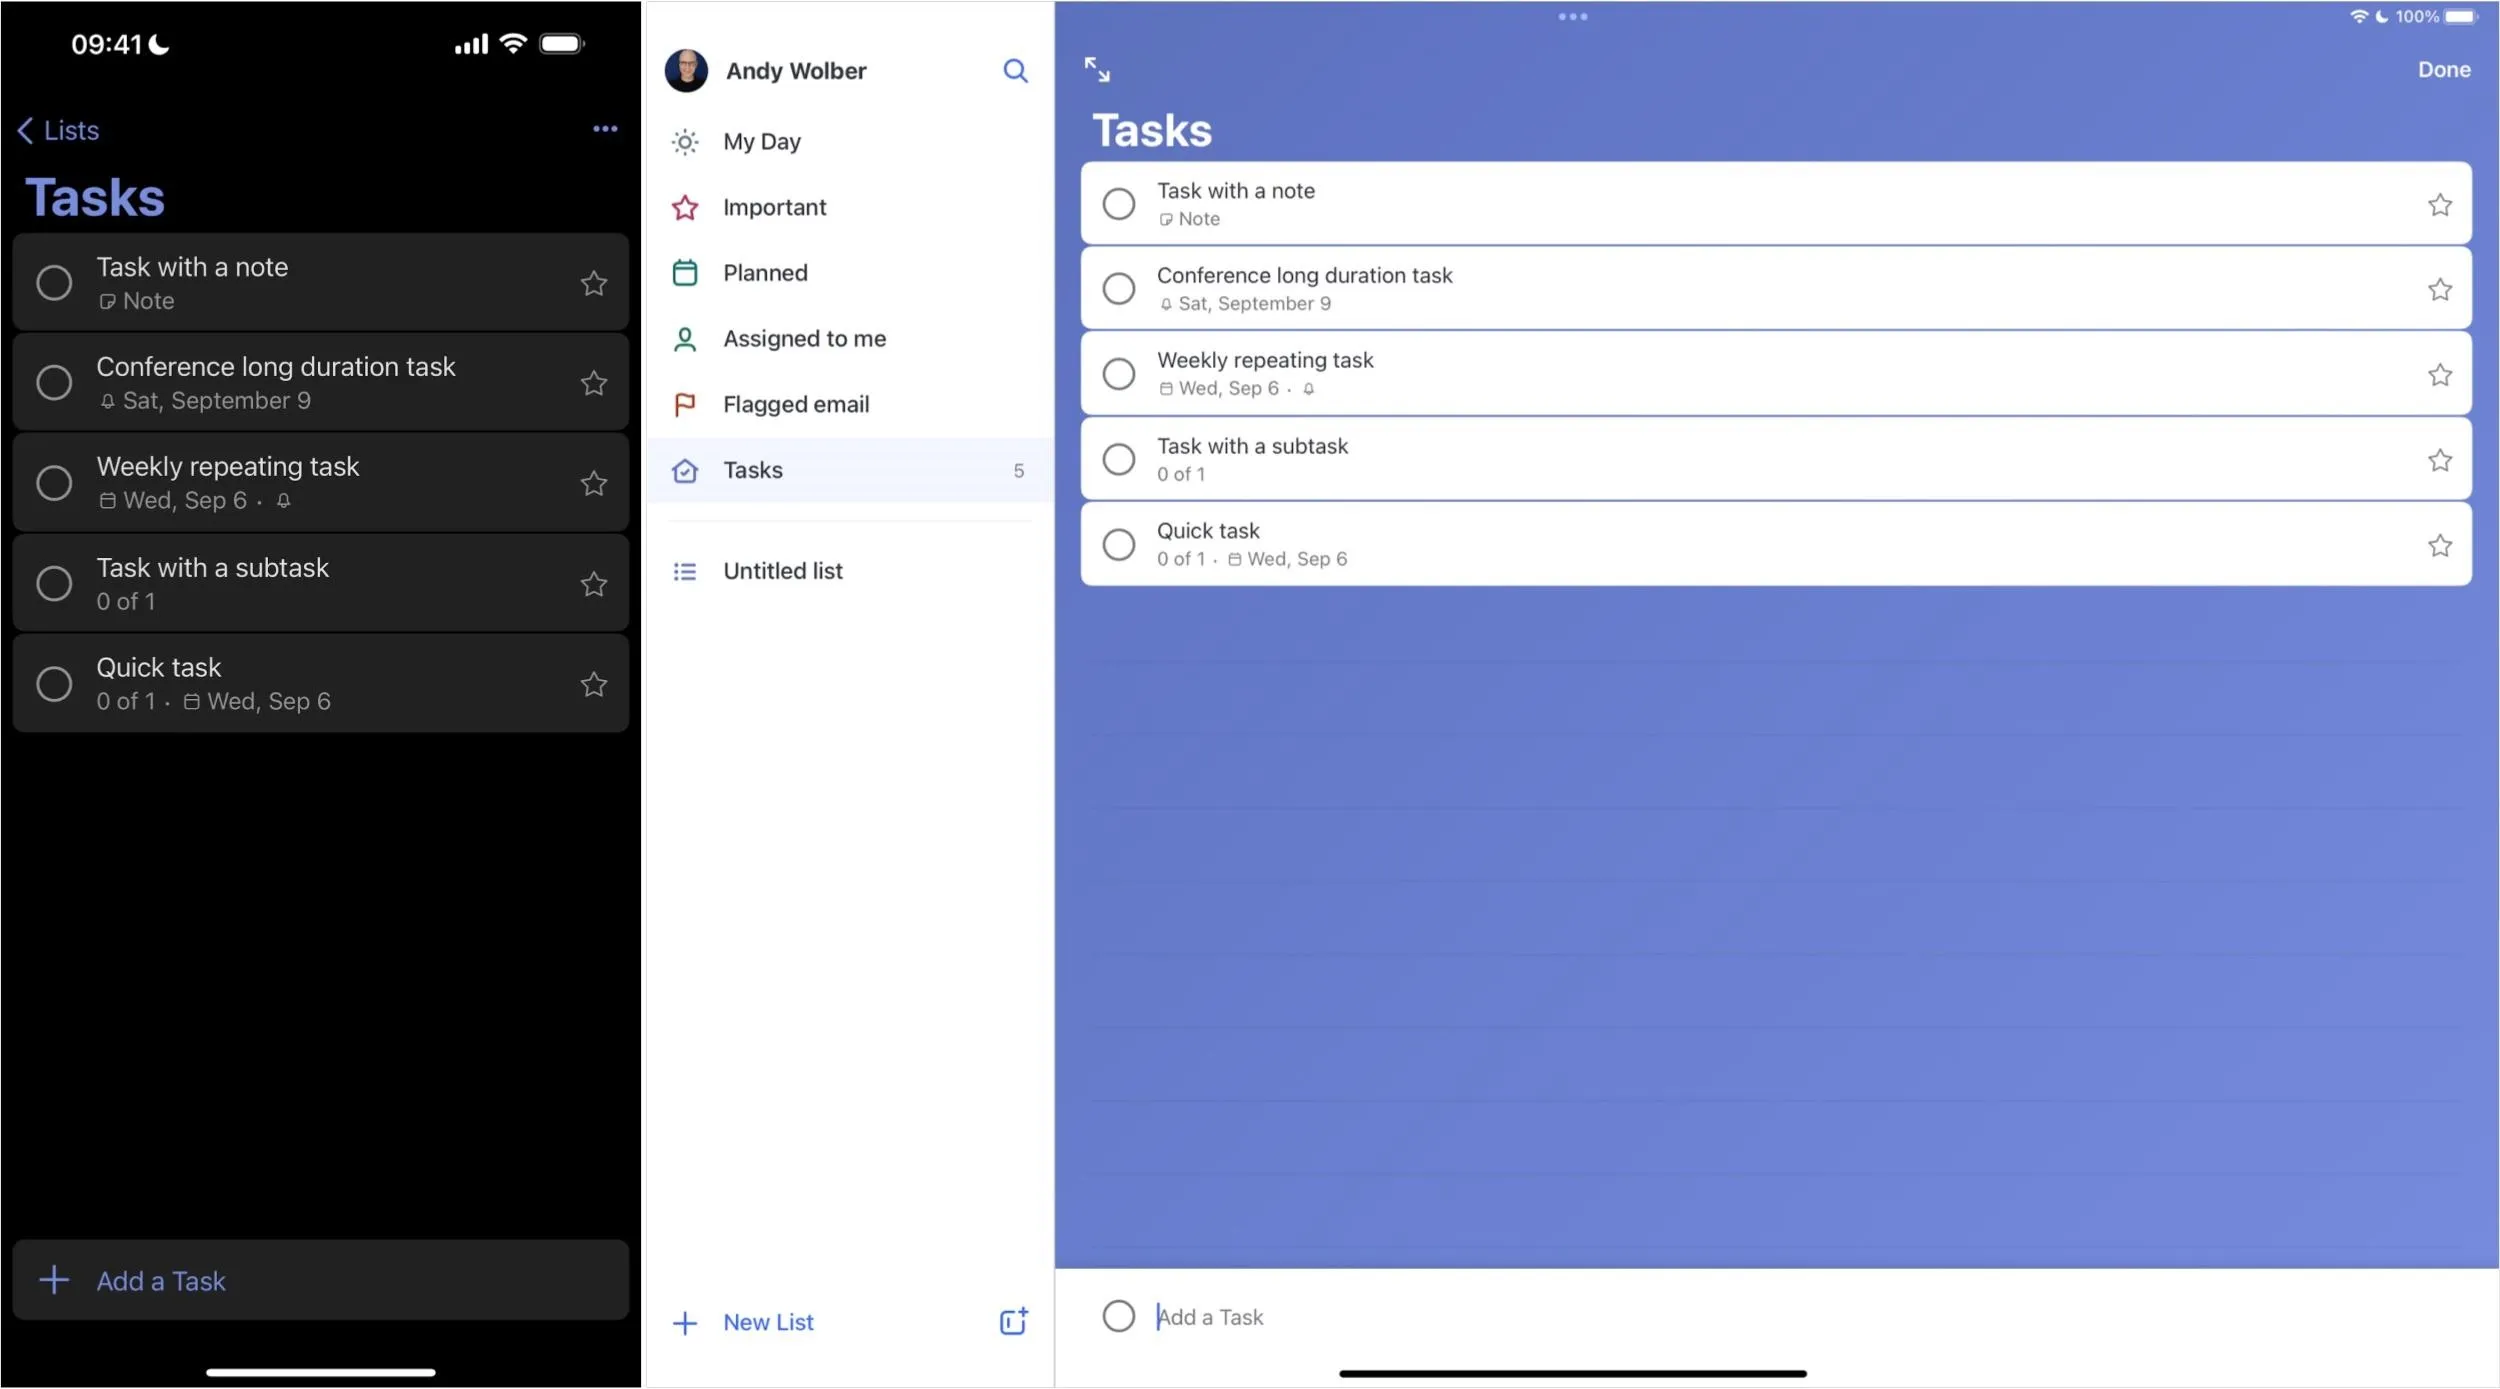Click the iPad battery indicator in the status bar
Image resolution: width=2500 pixels, height=1389 pixels.
coord(2462,16)
